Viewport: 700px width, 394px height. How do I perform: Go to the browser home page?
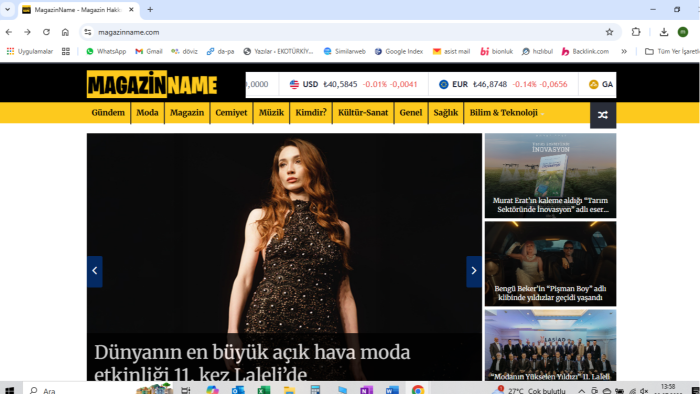[x=65, y=32]
